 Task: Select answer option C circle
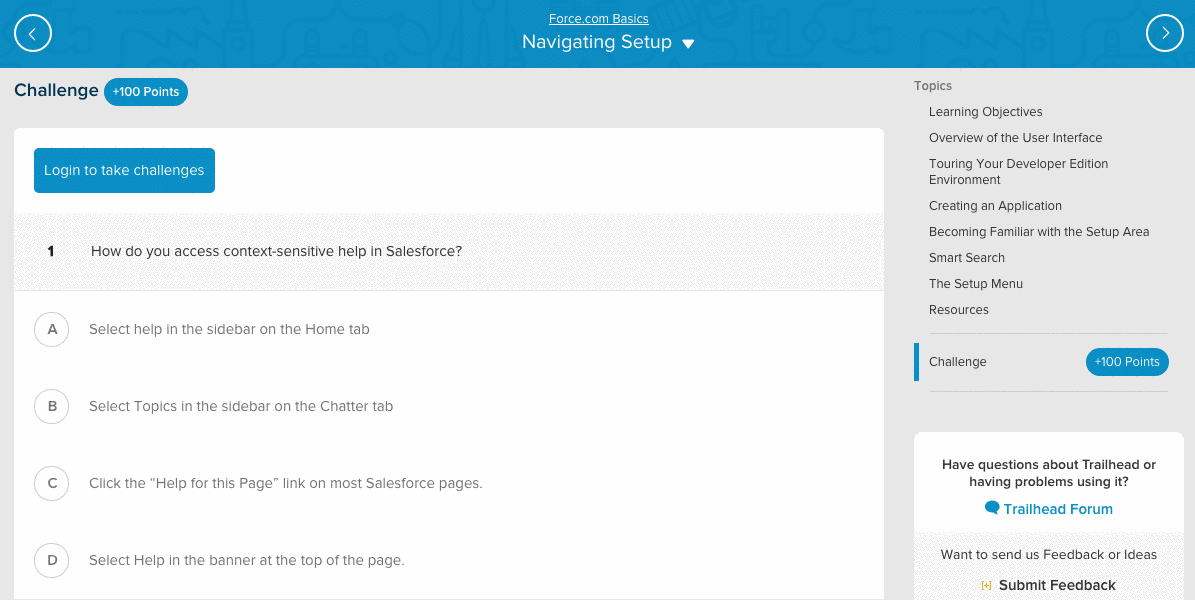[x=52, y=483]
